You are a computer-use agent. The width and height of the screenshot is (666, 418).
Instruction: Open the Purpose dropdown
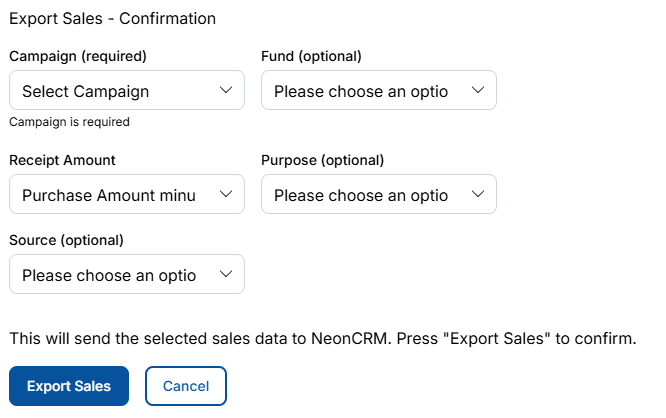(378, 194)
